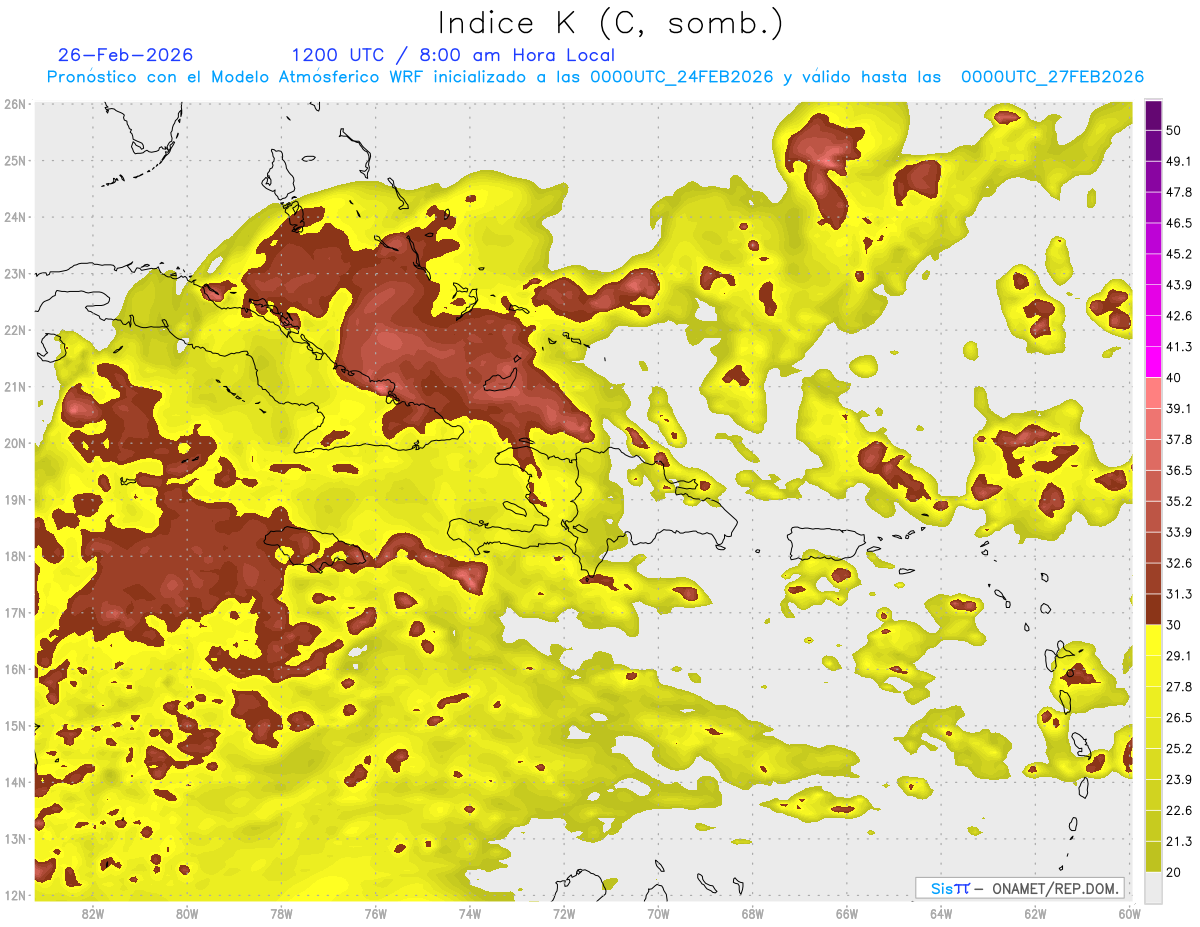Select the date label '26-Feb-2026'
This screenshot has width=1200, height=927.
125,55
